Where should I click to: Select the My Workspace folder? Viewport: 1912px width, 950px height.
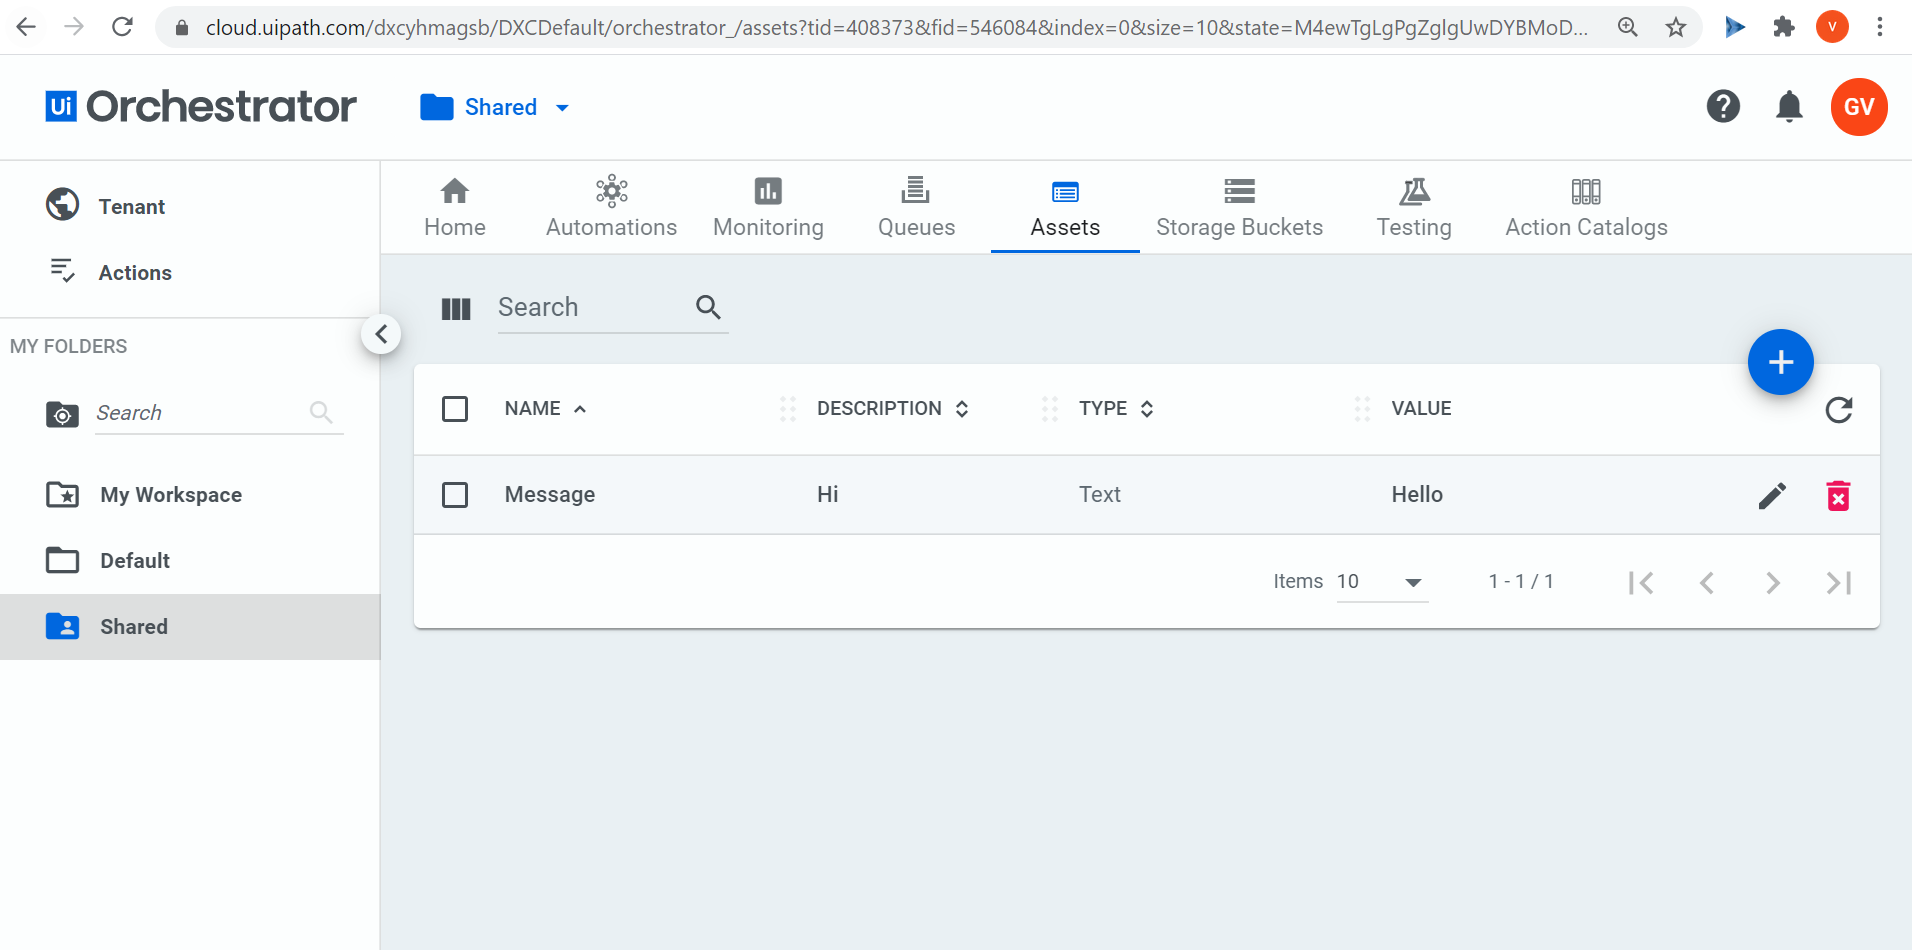[190, 495]
